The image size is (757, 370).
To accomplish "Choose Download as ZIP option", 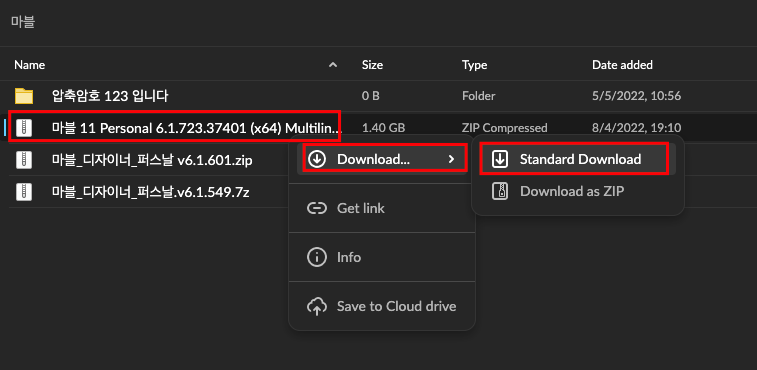I will [577, 191].
